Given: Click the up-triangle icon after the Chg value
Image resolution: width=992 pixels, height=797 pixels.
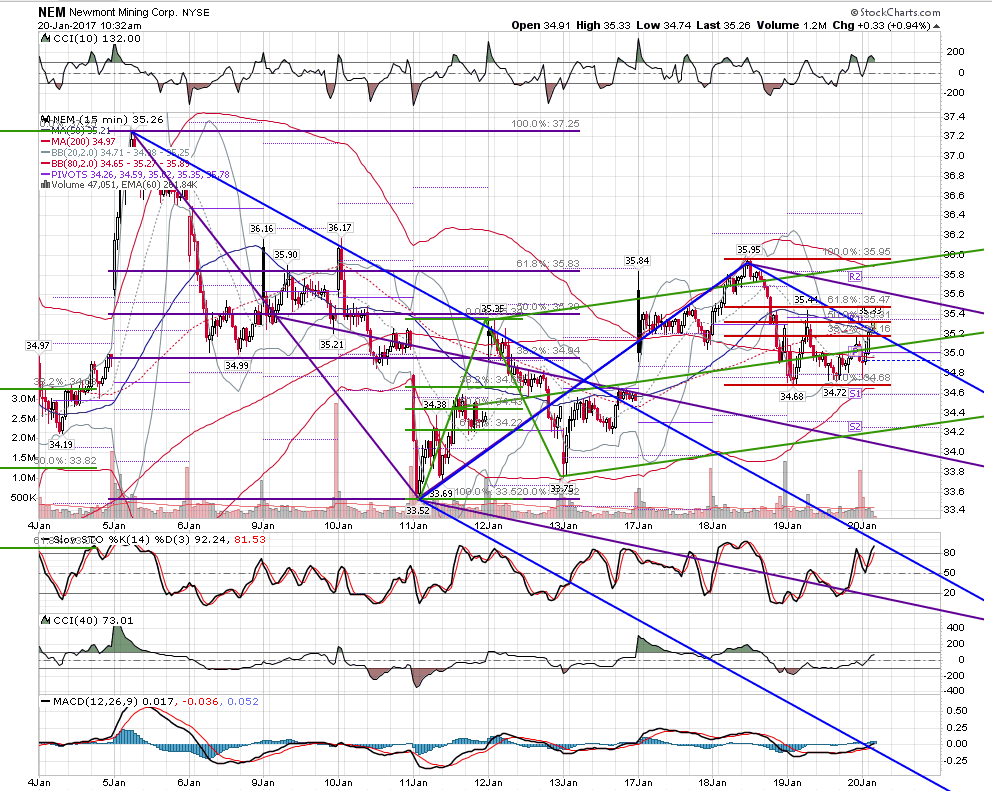Looking at the screenshot, I should tap(936, 26).
